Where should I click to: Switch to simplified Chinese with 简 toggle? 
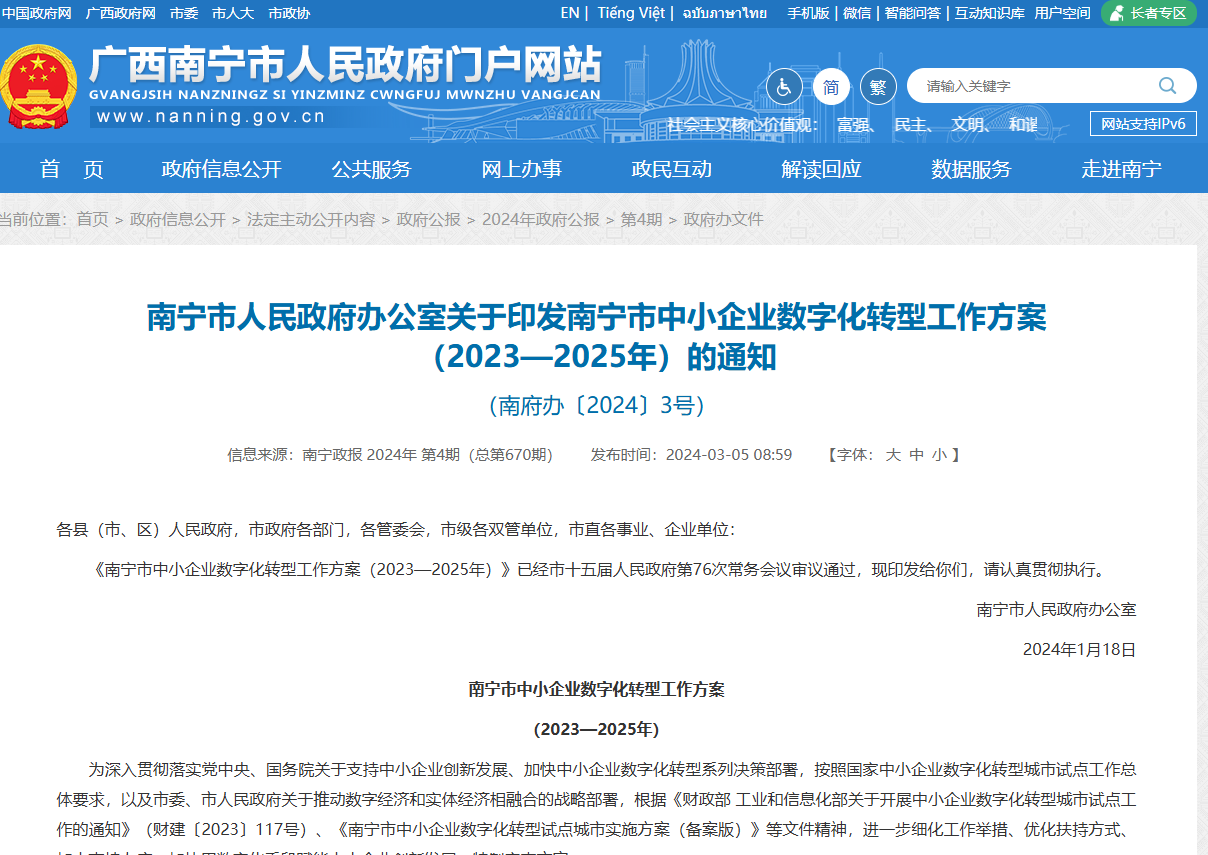[831, 87]
